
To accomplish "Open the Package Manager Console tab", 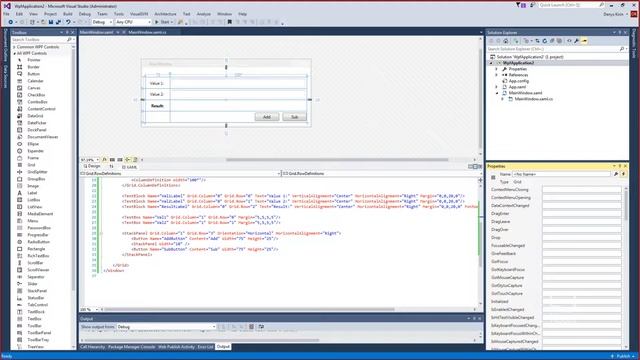I will click(131, 347).
